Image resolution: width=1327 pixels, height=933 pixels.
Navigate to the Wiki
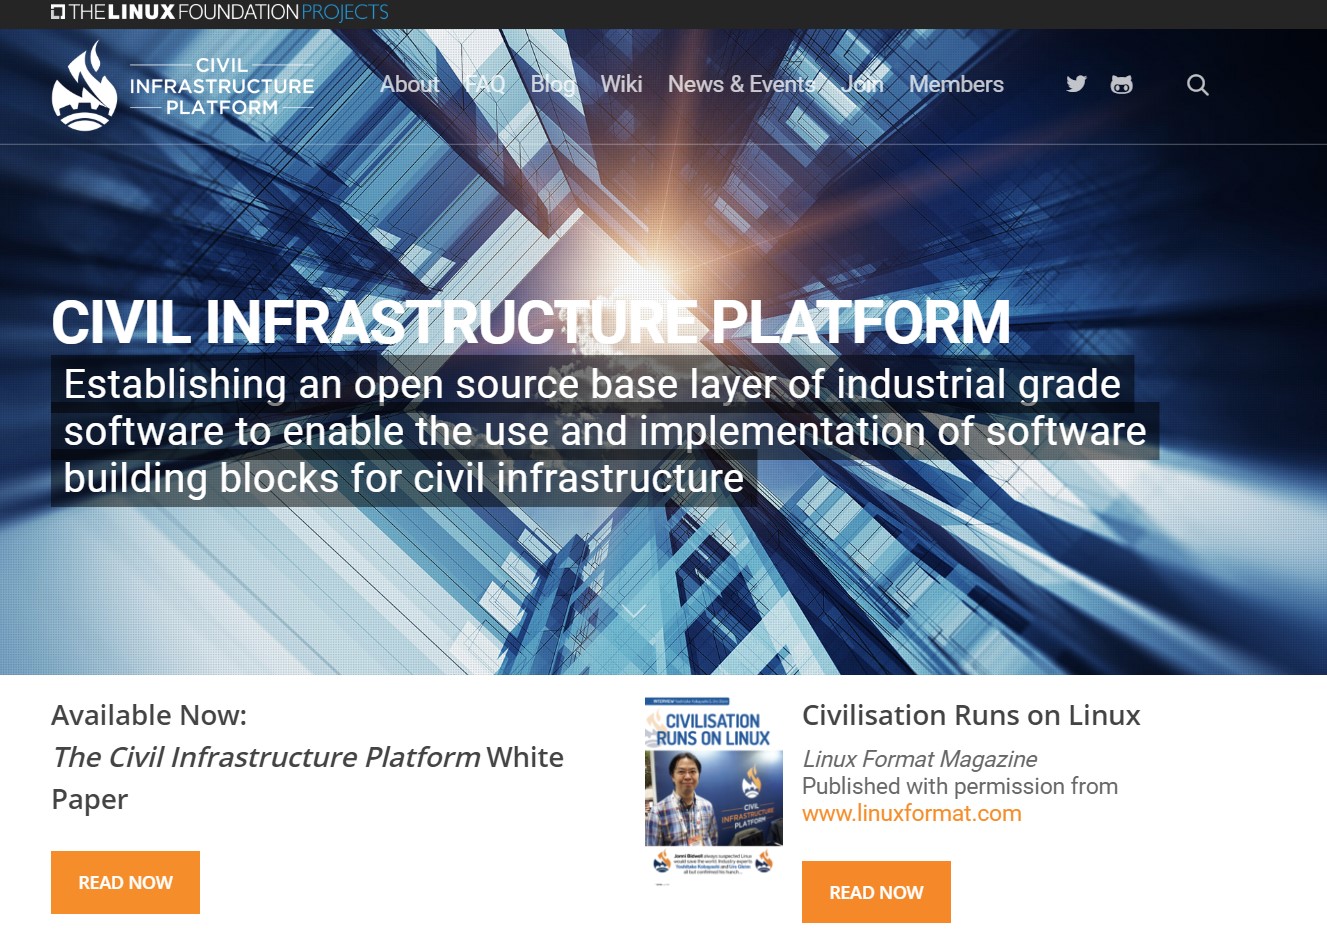[621, 85]
